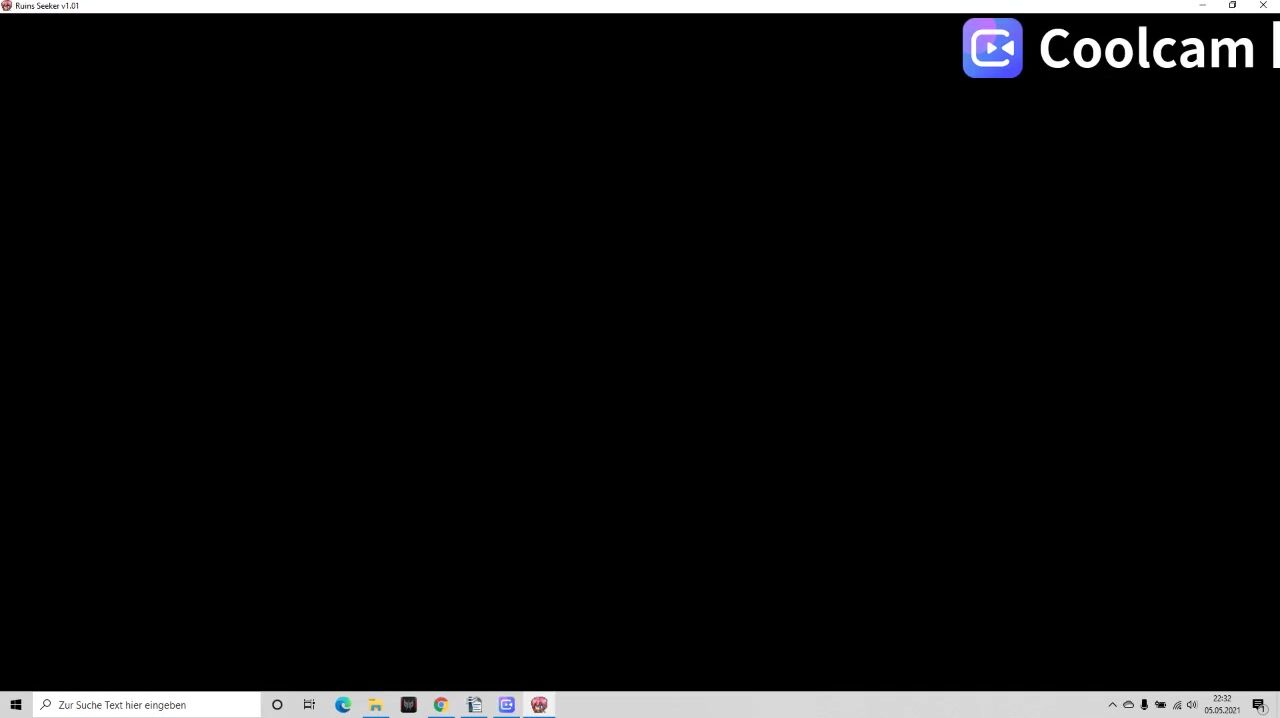Open the clipboard document app on taskbar
Viewport: 1280px width, 718px height.
pyautogui.click(x=474, y=705)
